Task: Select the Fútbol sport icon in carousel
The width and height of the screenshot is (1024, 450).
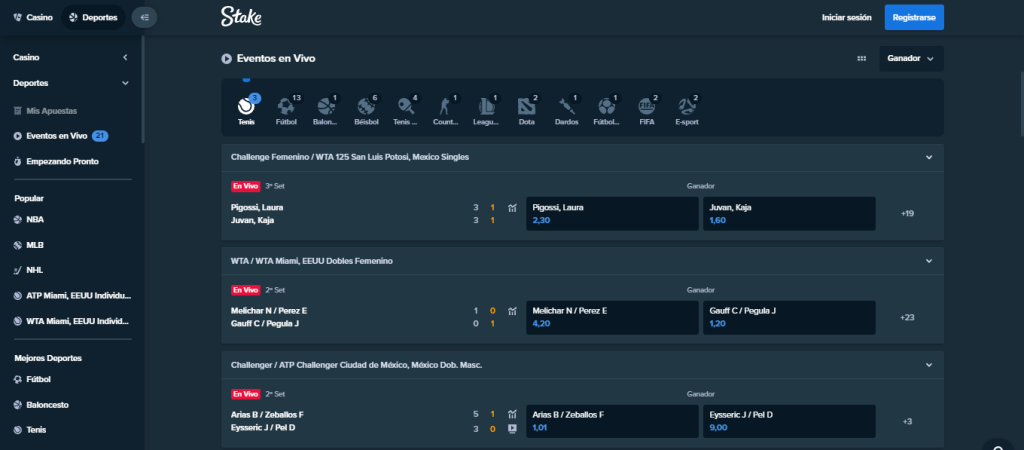Action: click(x=286, y=110)
